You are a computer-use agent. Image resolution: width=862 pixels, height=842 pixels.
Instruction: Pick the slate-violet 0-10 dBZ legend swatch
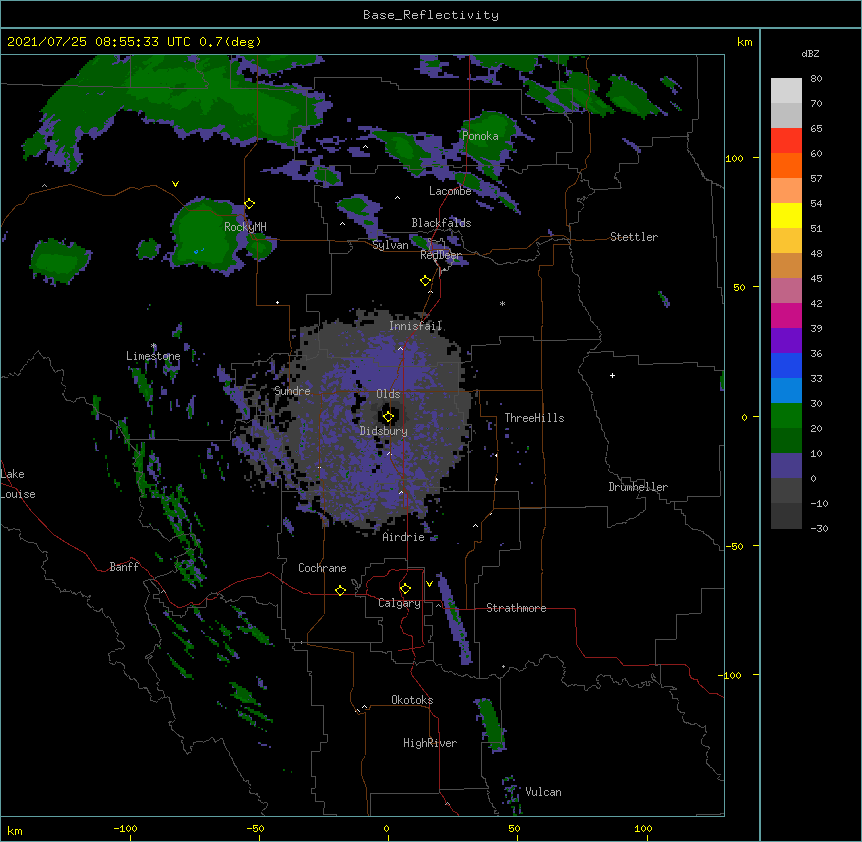coord(786,466)
